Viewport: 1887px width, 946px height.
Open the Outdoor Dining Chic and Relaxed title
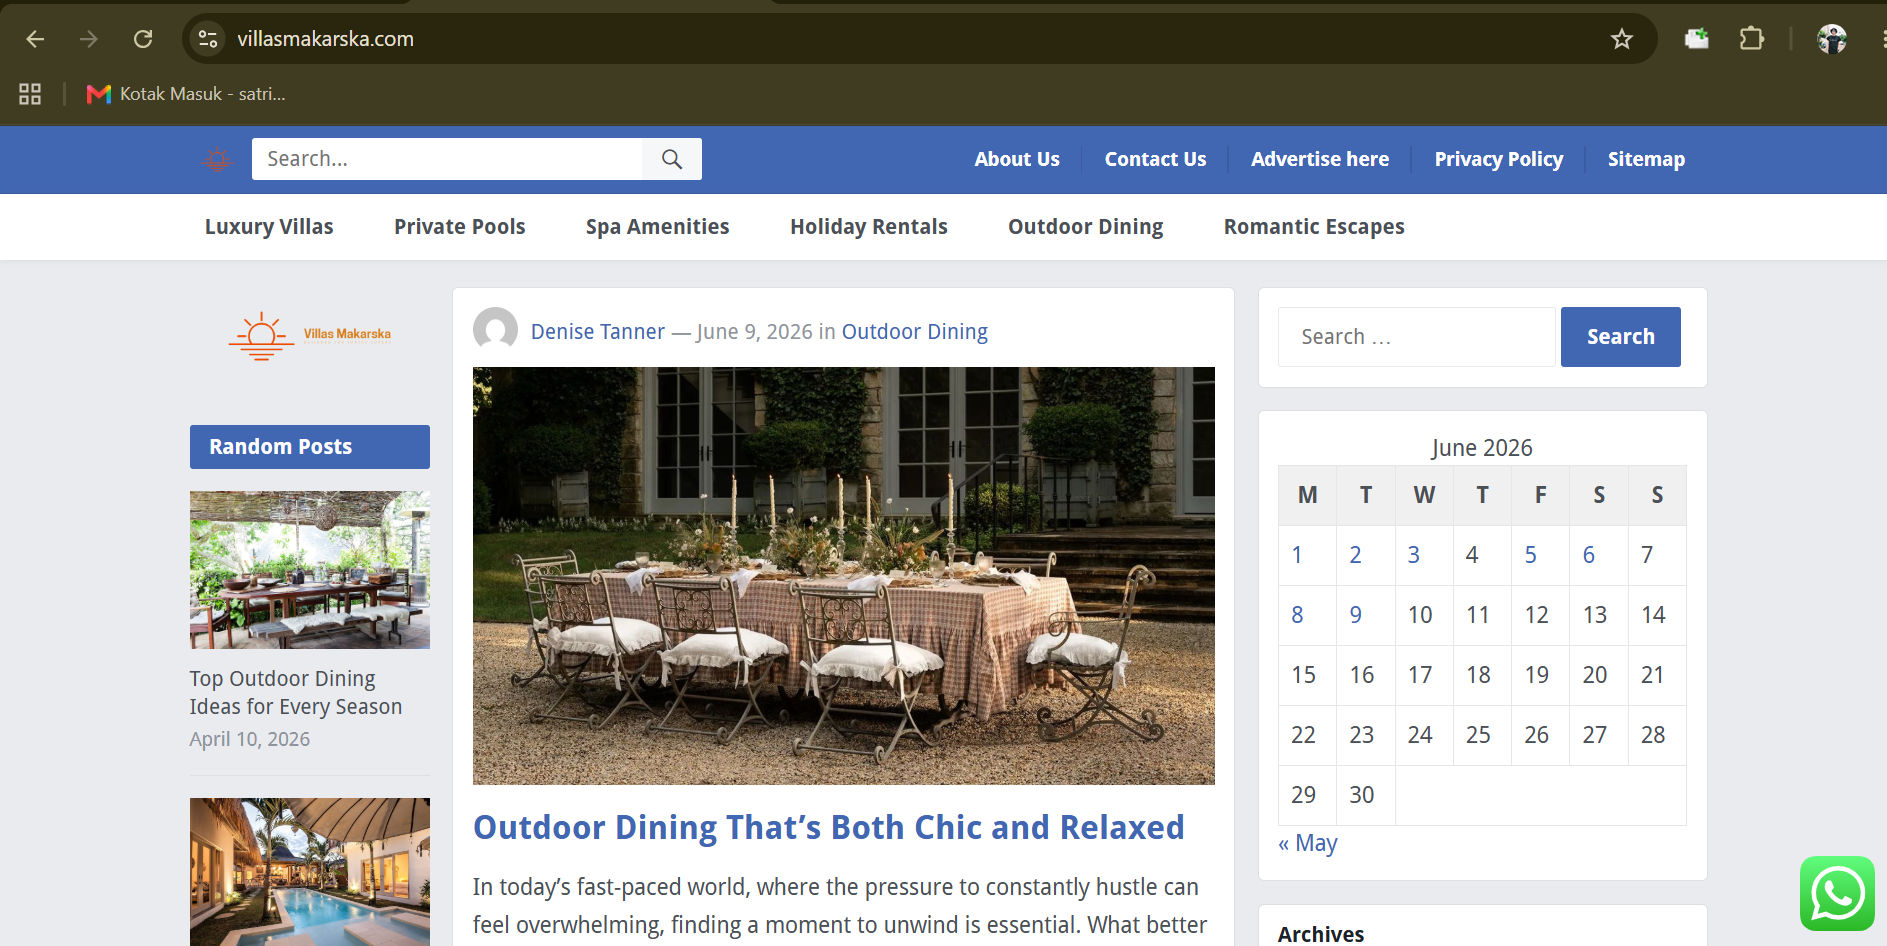[x=828, y=828]
